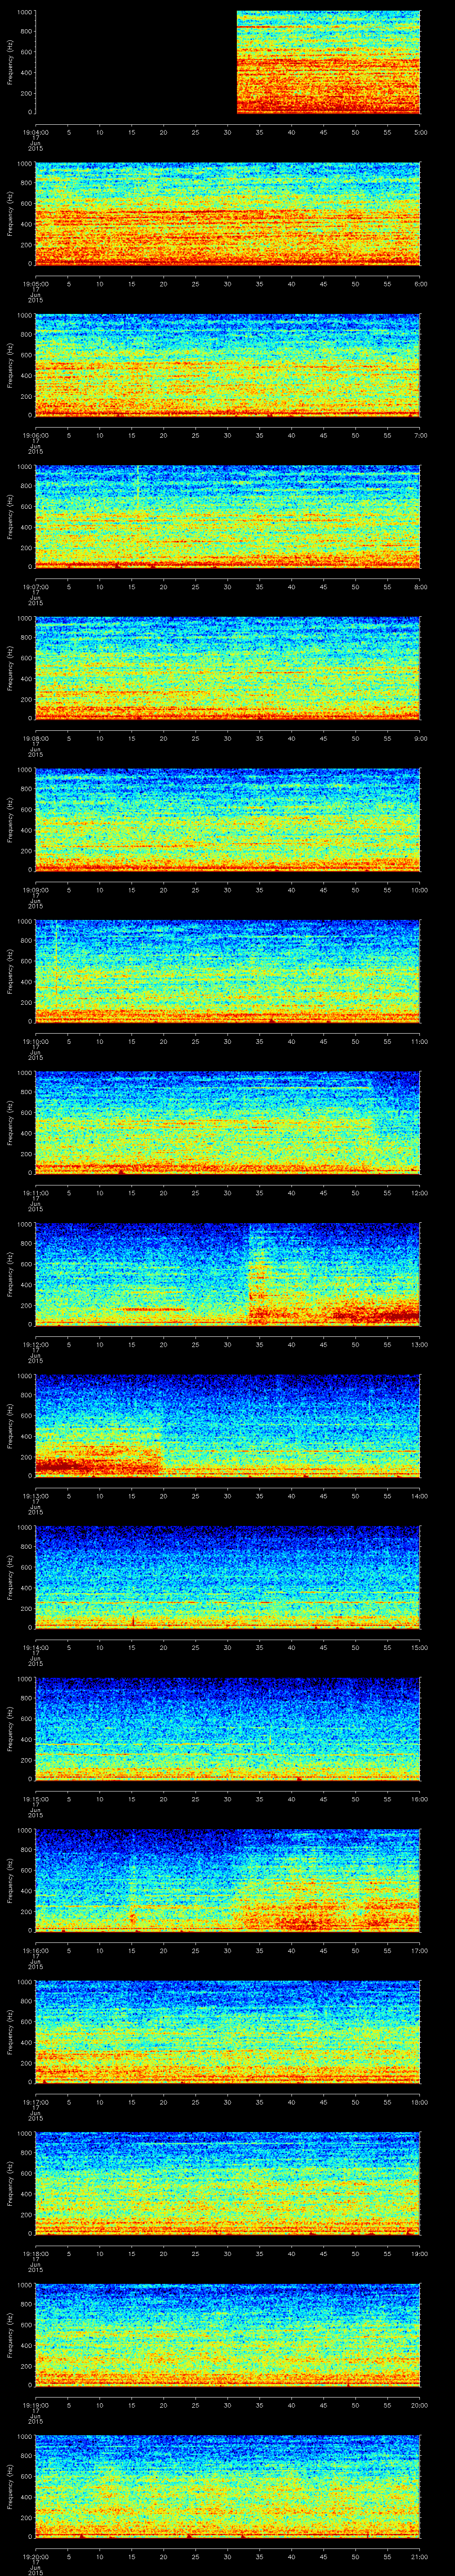Select the 7:00 end-of-axis label
The height and width of the screenshot is (2576, 455).
pos(420,434)
